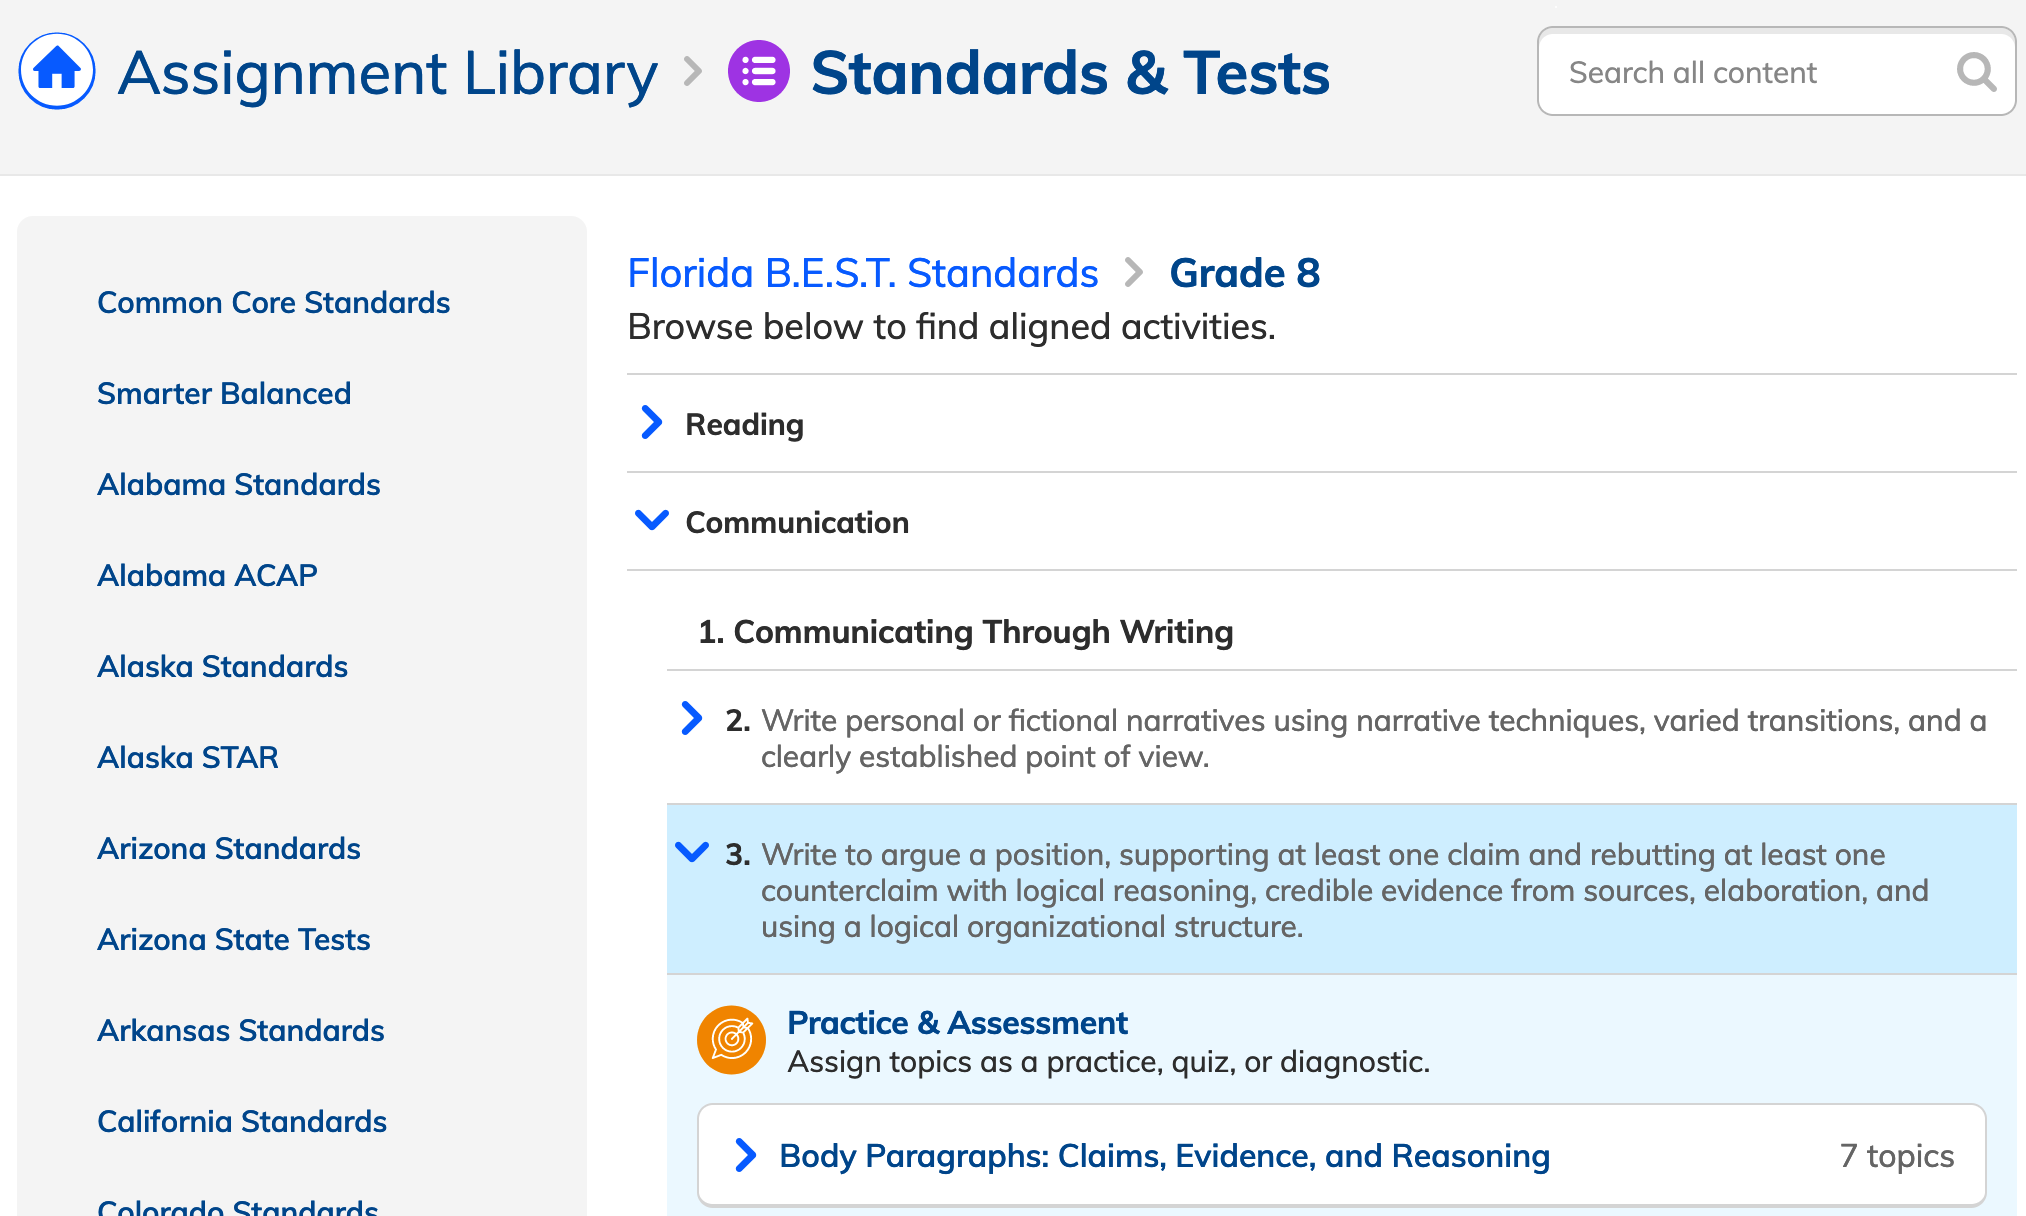The width and height of the screenshot is (2026, 1216).
Task: Click the home icon in the breadcrumb
Action: (x=56, y=71)
